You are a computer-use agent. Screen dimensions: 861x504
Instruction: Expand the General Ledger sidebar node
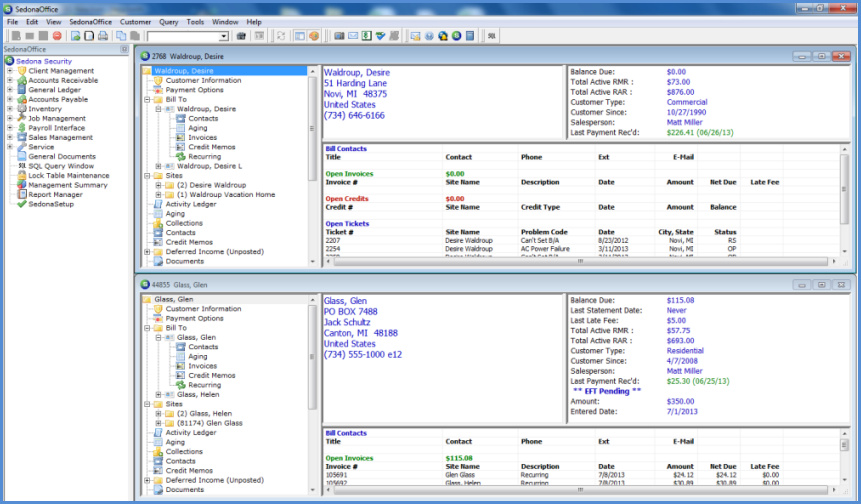tap(9, 89)
